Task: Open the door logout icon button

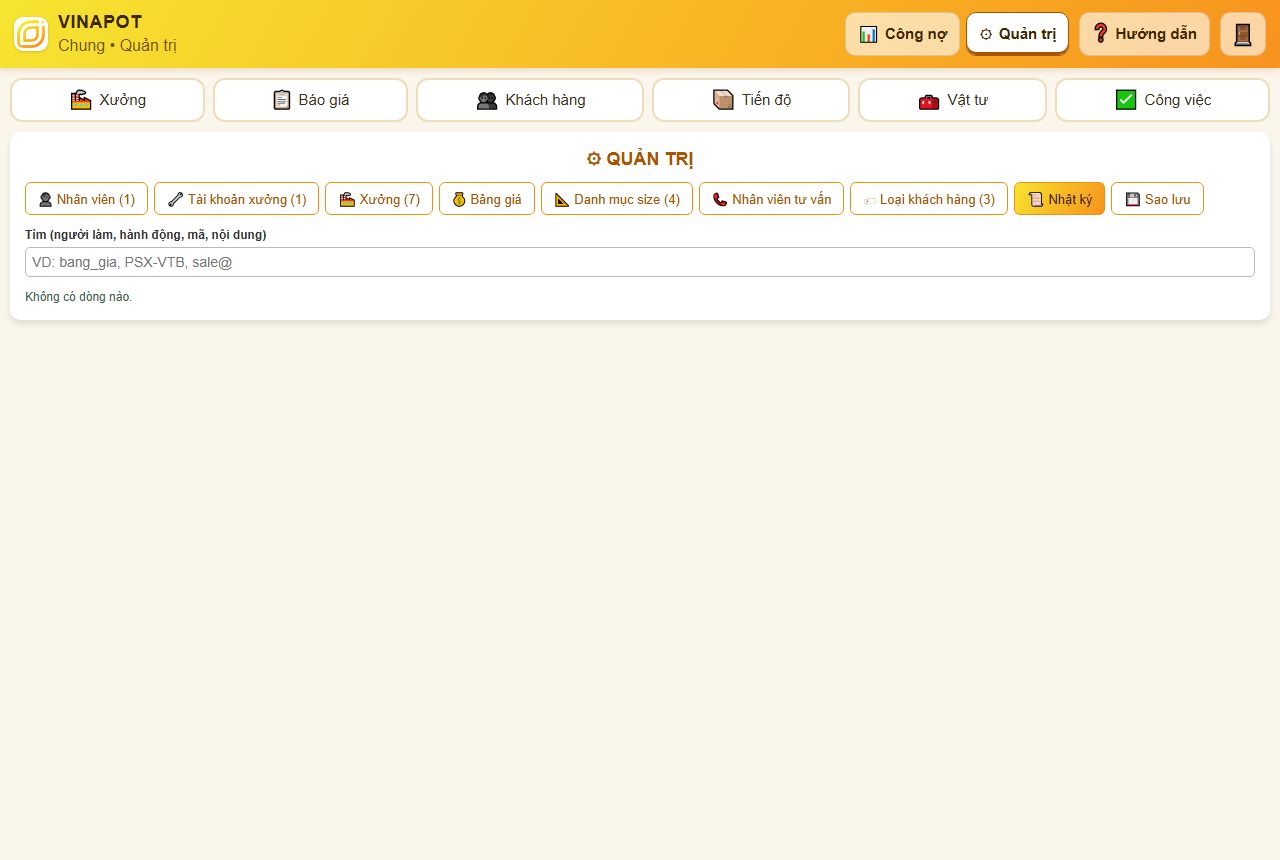Action: tap(1243, 34)
